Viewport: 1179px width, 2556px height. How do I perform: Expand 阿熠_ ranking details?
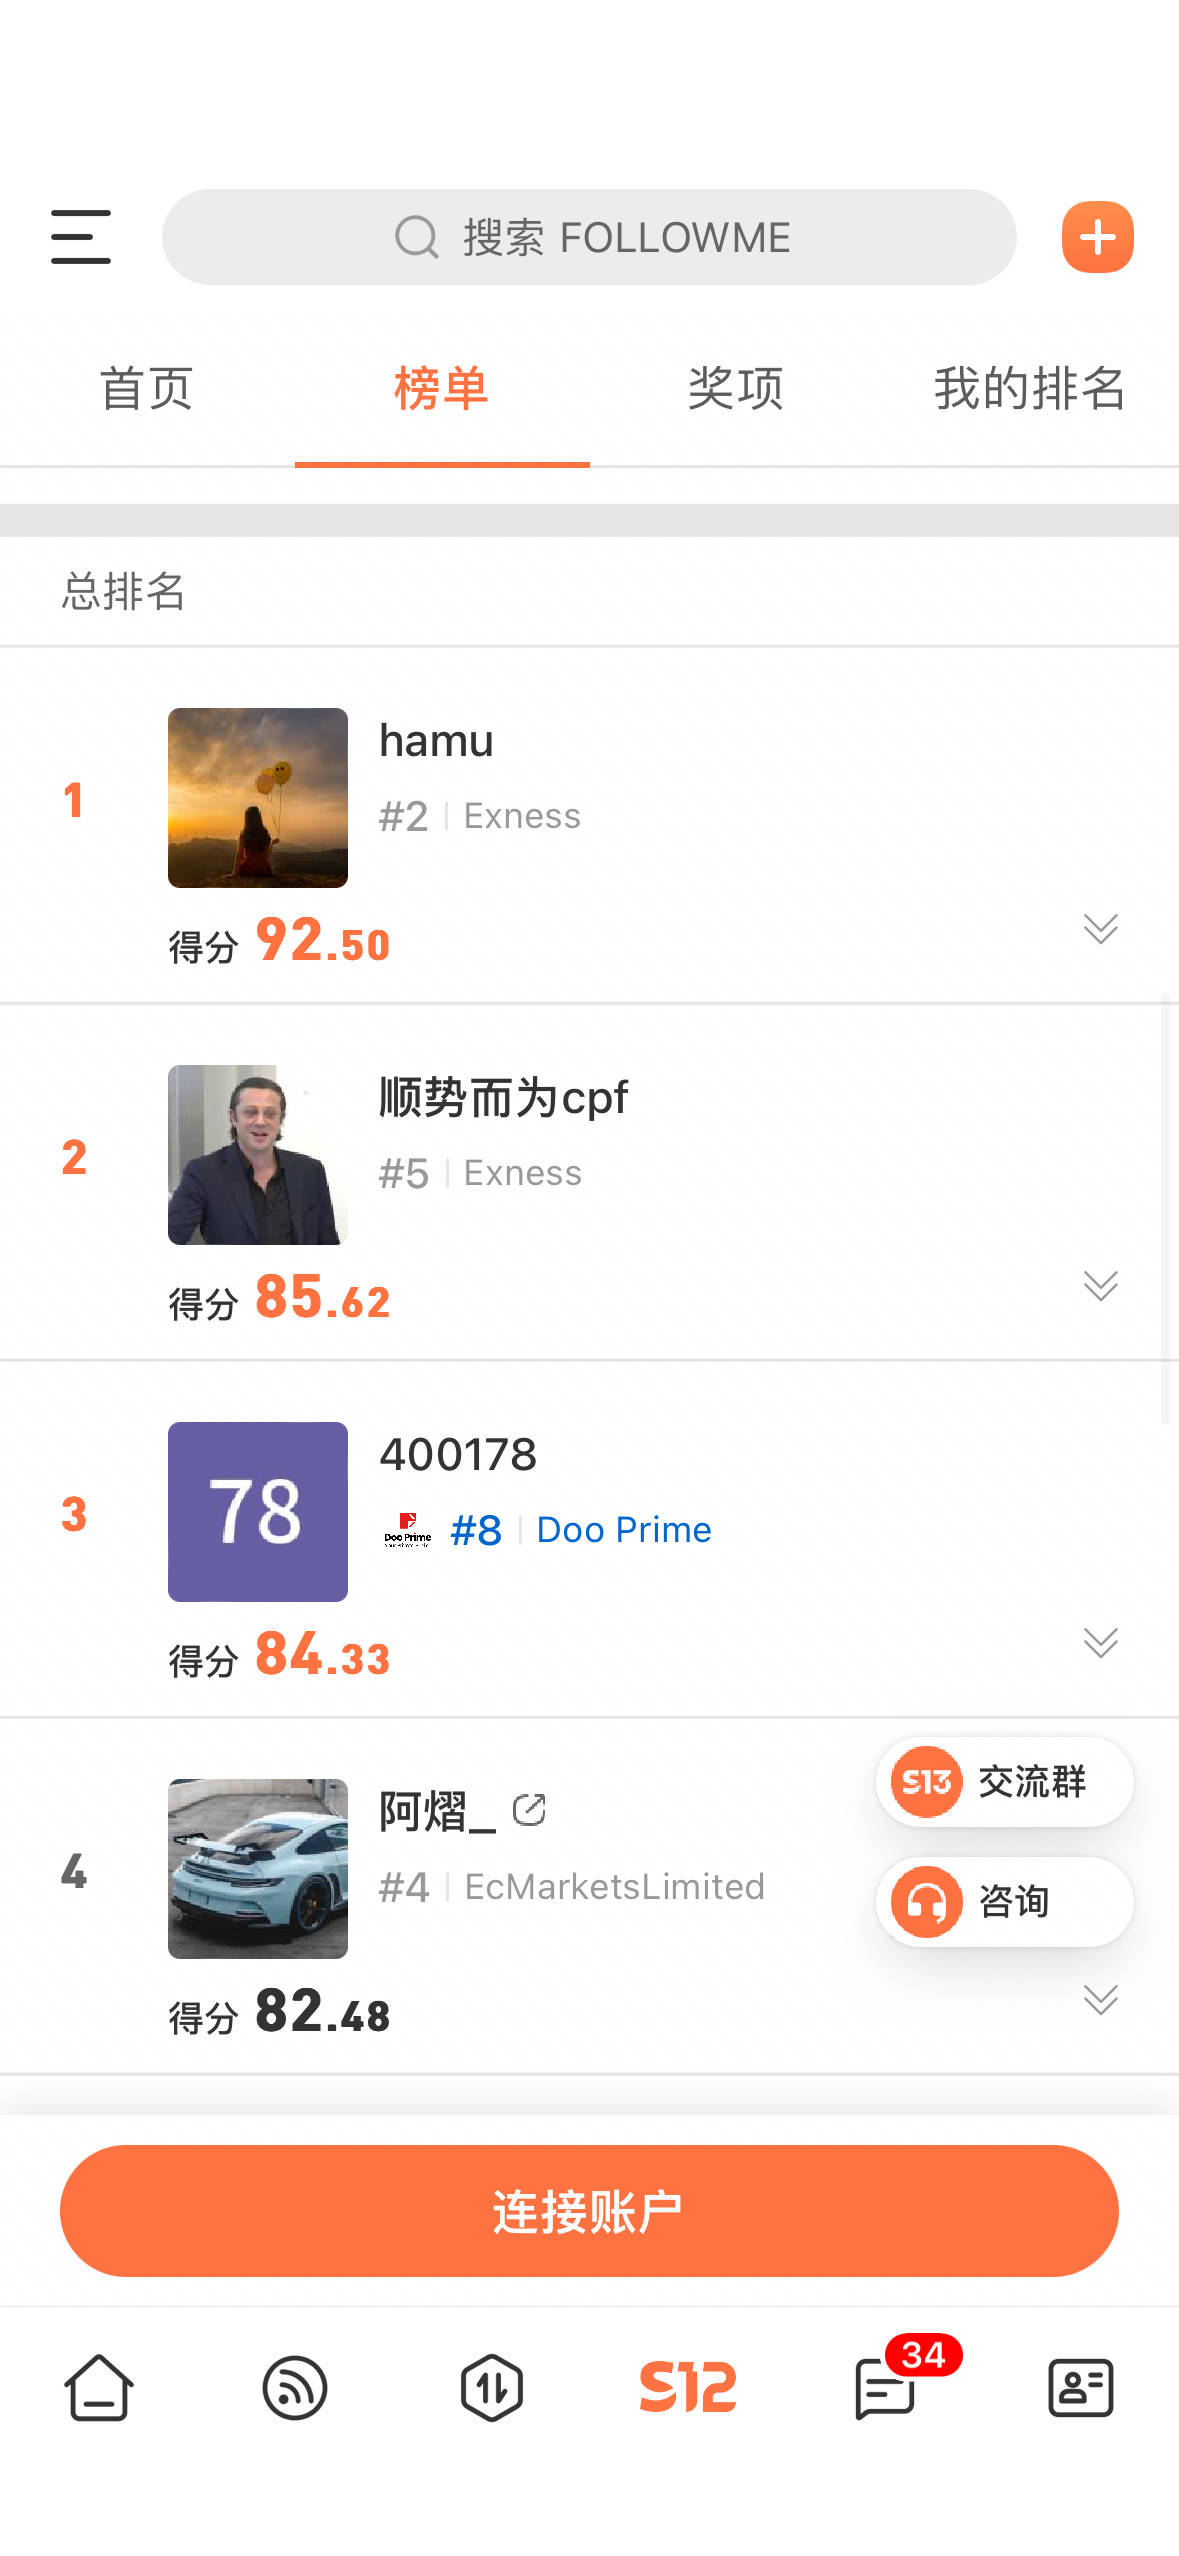(x=1100, y=1999)
